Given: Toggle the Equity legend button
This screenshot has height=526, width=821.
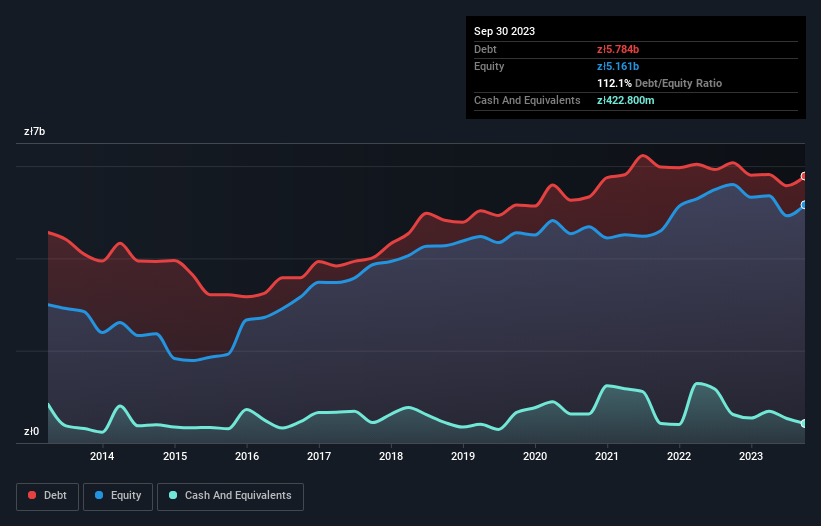Looking at the screenshot, I should [118, 496].
